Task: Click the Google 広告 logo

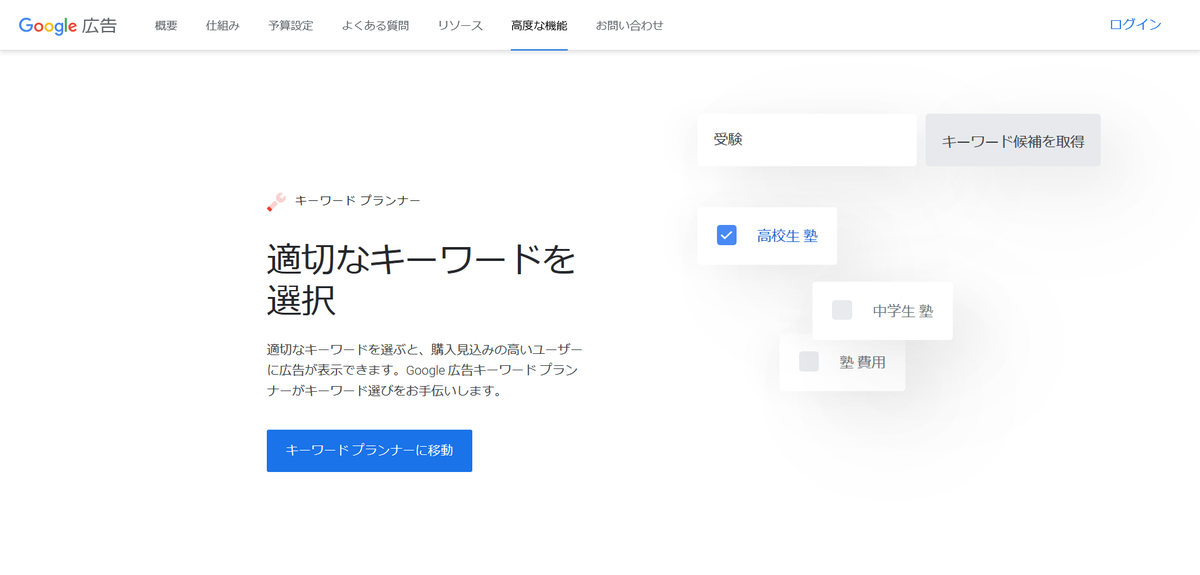Action: (x=67, y=25)
